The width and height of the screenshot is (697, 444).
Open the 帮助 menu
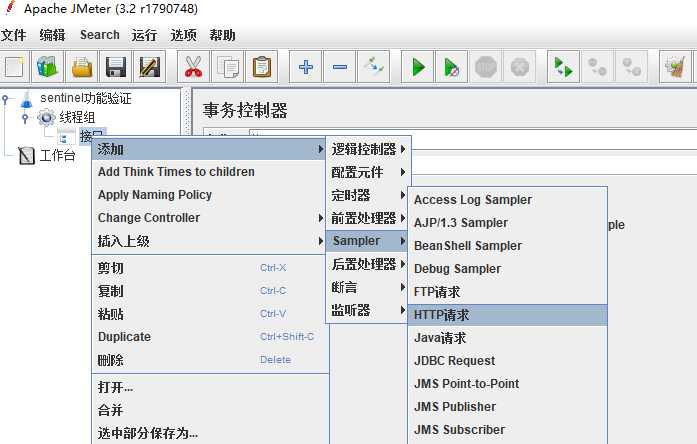[x=222, y=35]
